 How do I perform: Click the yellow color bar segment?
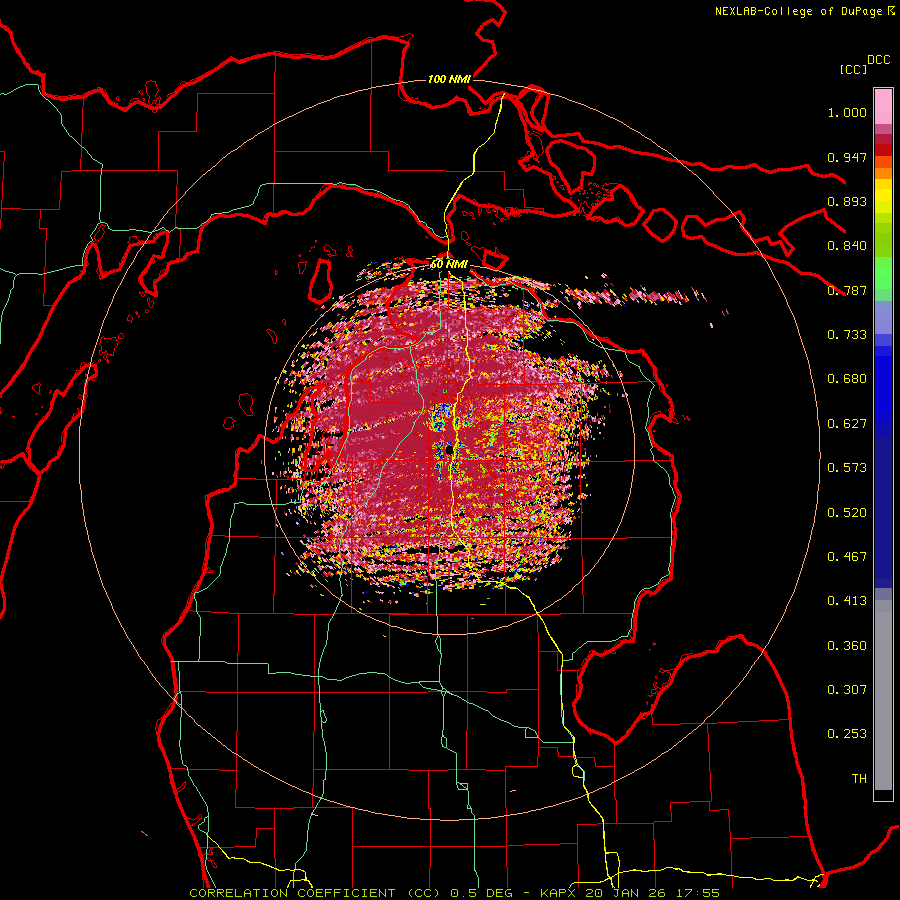[883, 197]
